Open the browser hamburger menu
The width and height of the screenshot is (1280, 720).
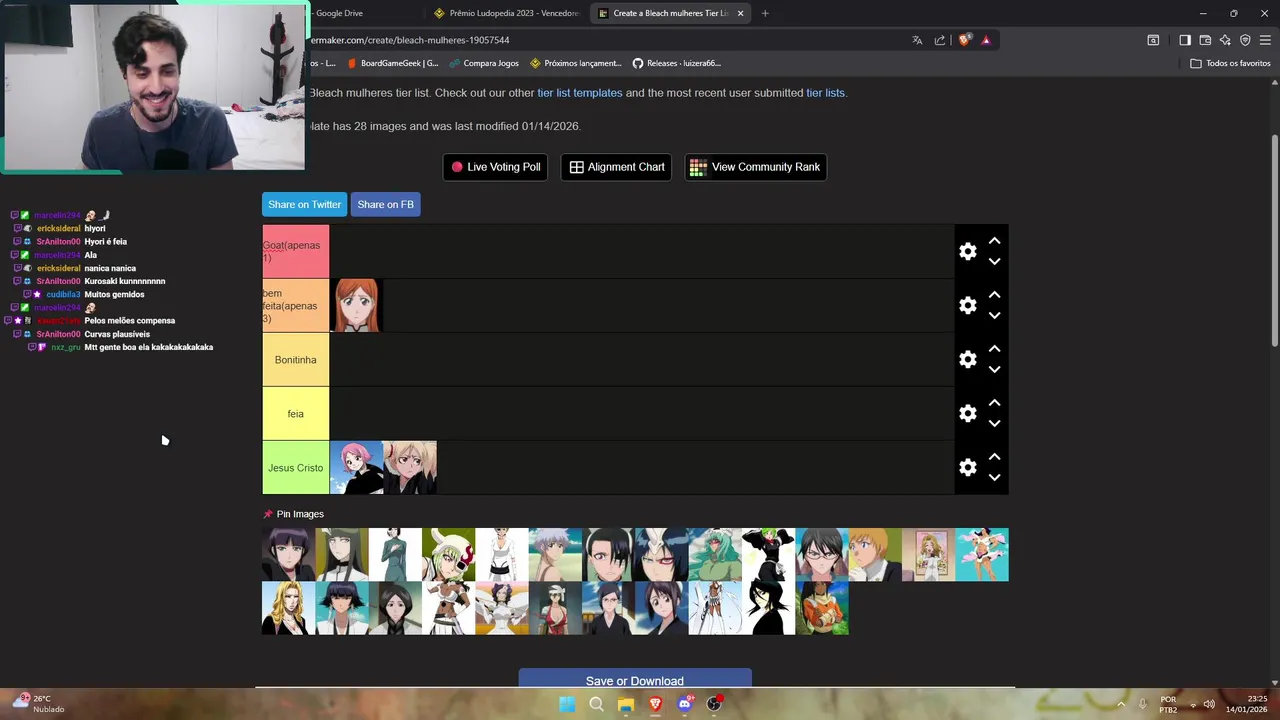click(1265, 40)
